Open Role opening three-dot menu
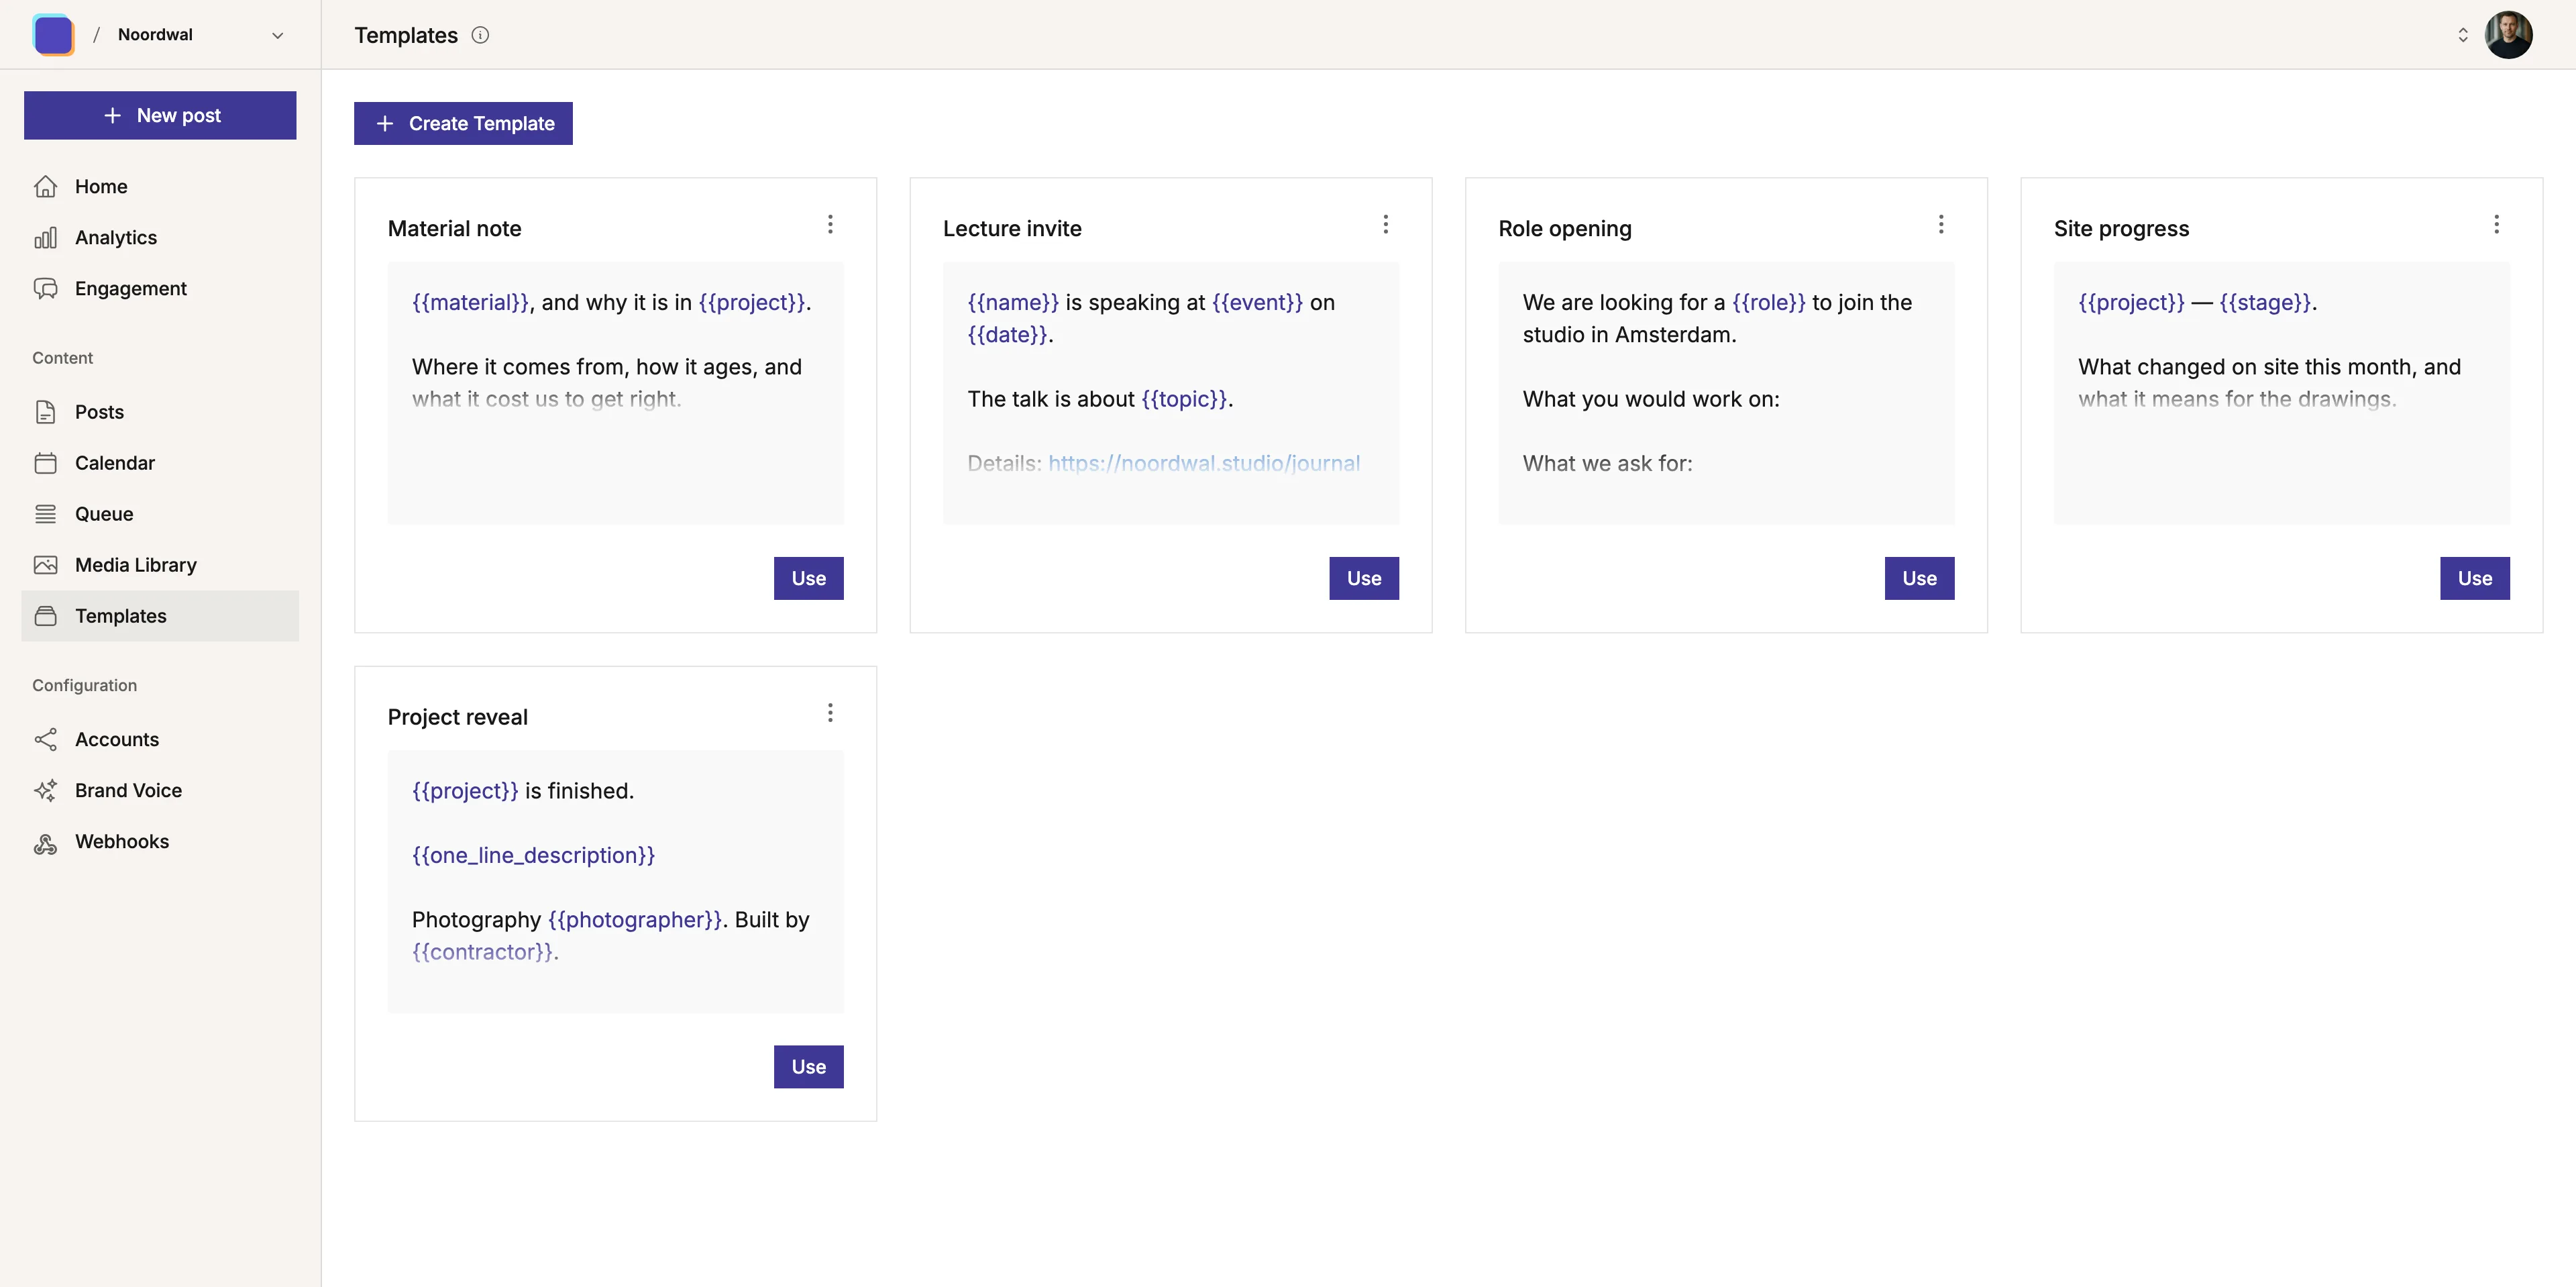Viewport: 2576px width, 1287px height. tap(1941, 224)
